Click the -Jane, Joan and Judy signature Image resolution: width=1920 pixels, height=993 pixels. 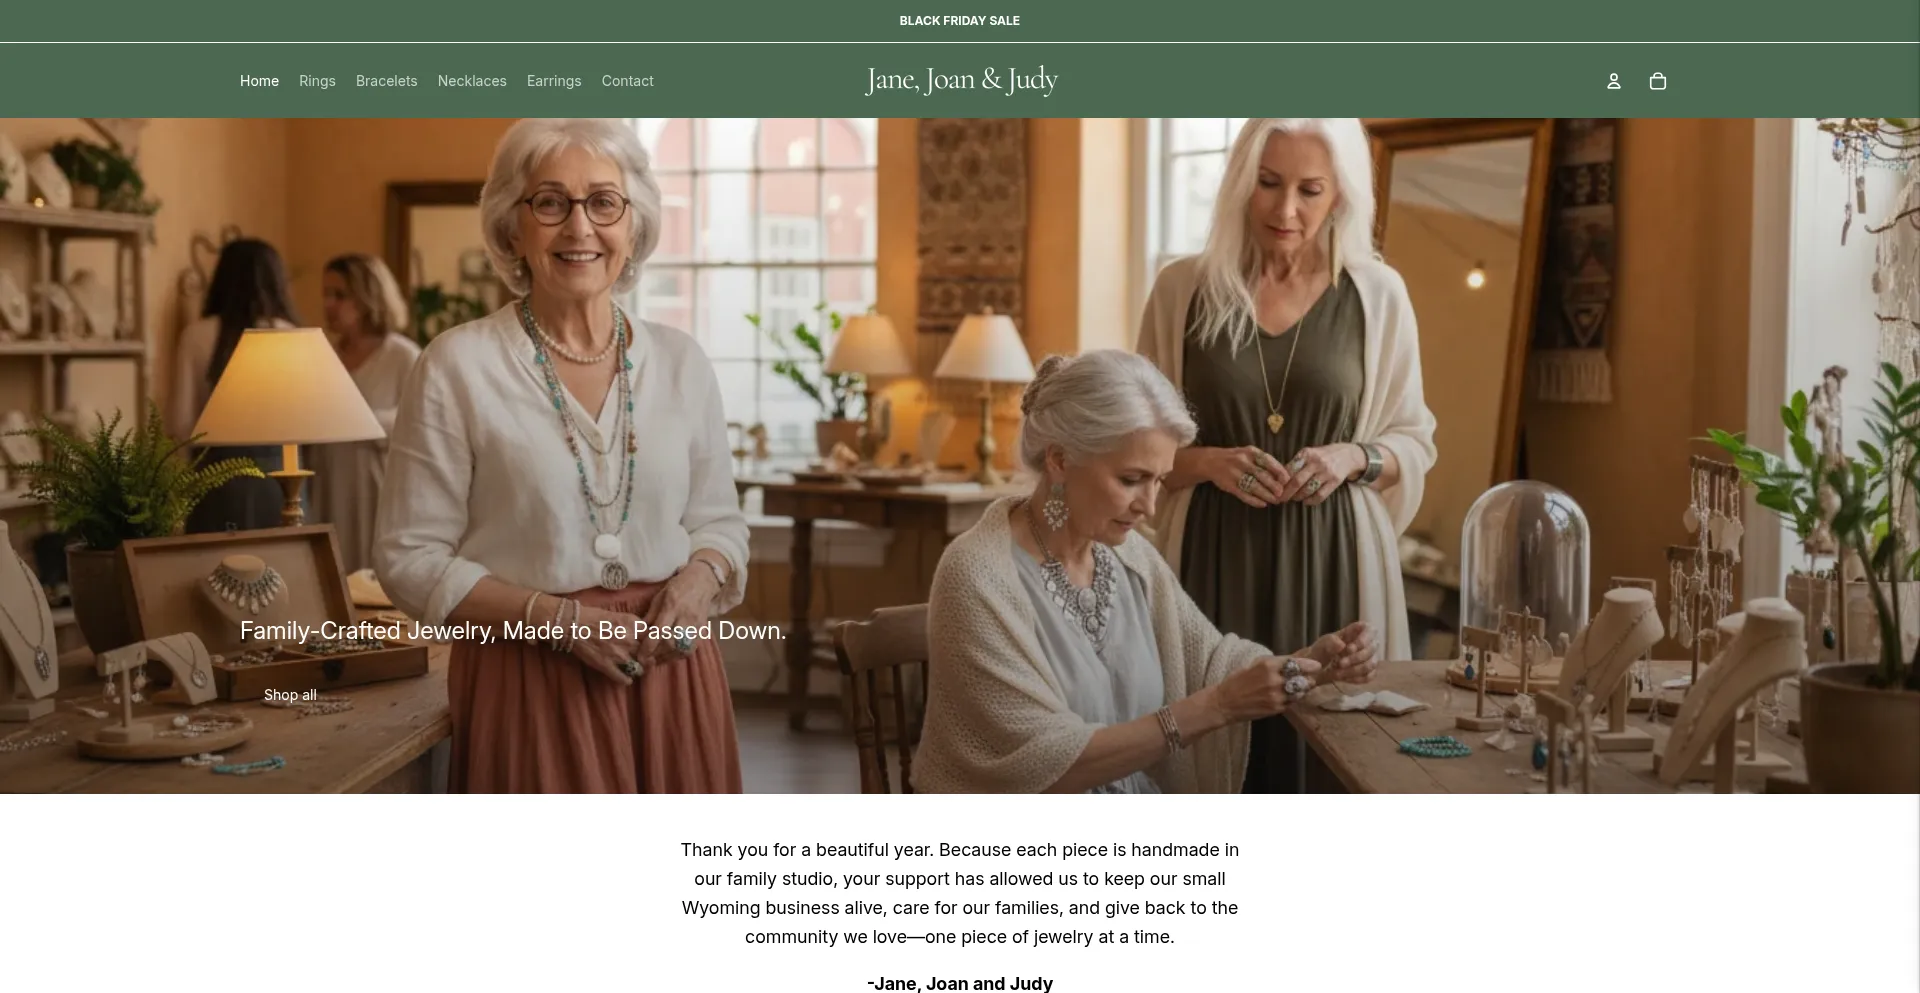(960, 983)
